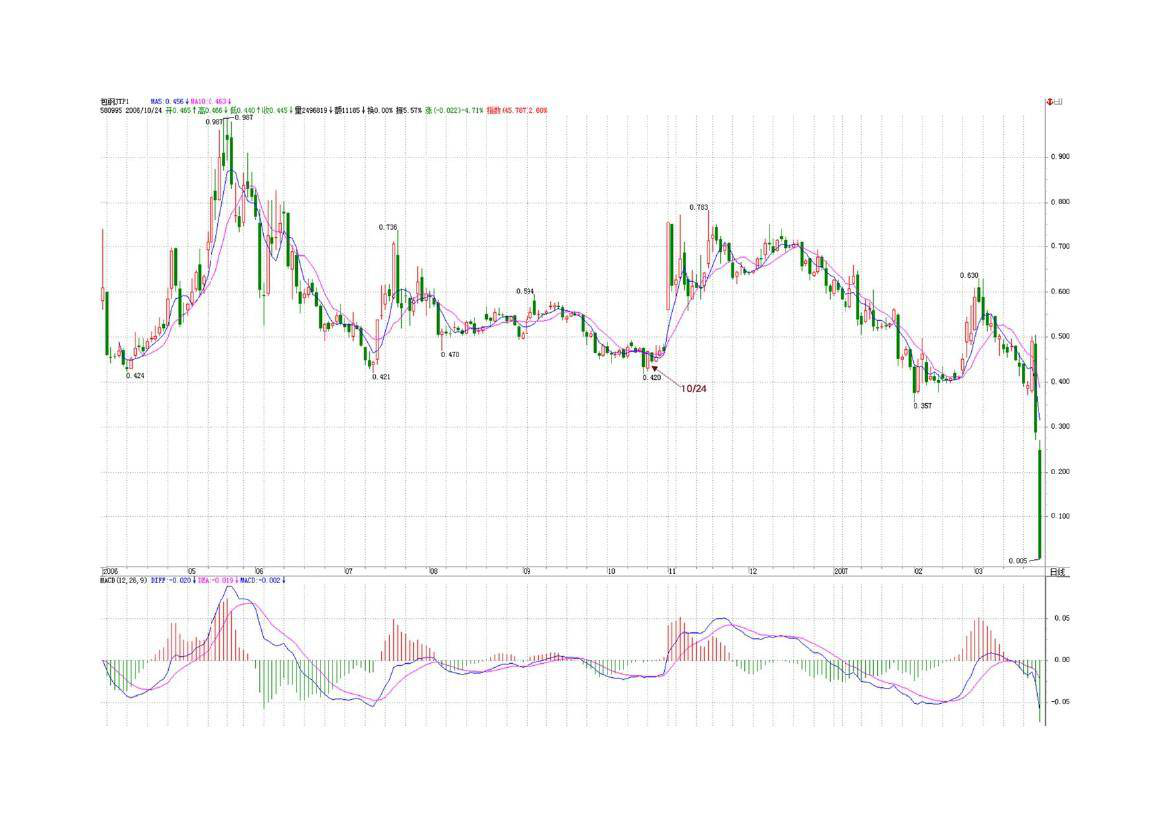Screen dimensions: 1169x827
Task: Click the pink MA10 moving average label
Action: point(210,102)
